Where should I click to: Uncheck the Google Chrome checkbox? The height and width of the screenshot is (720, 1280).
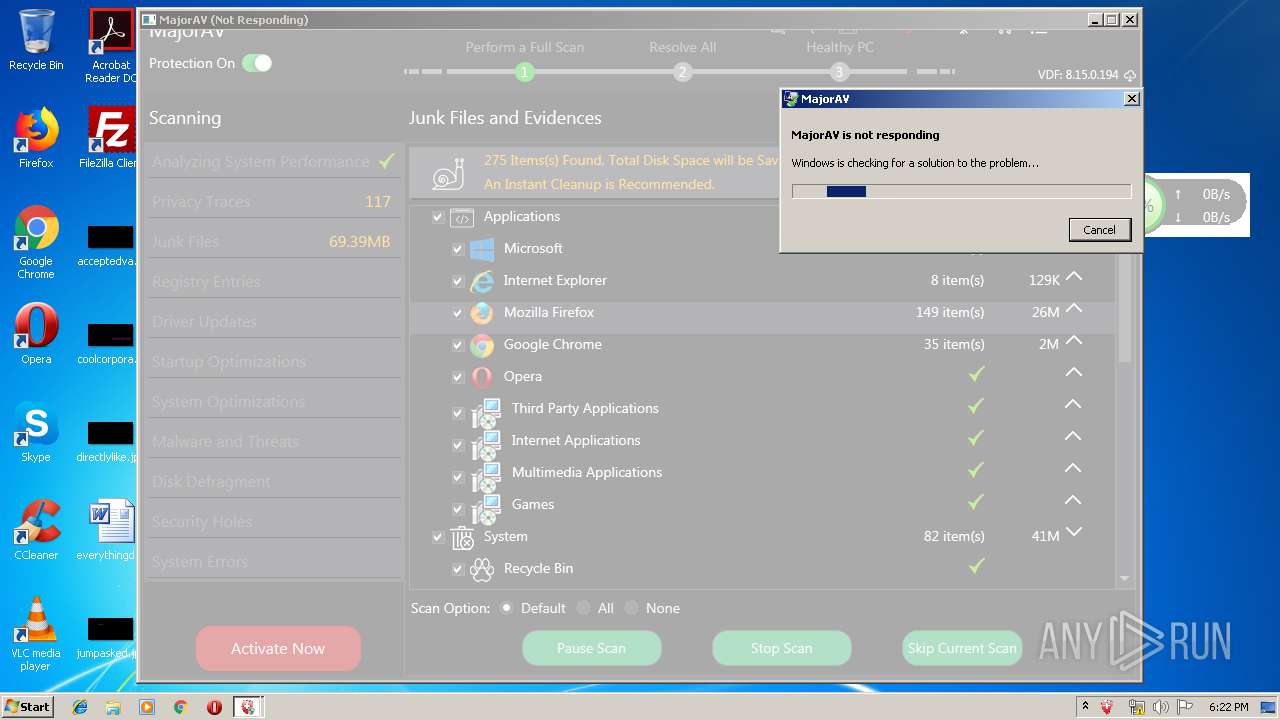point(458,345)
